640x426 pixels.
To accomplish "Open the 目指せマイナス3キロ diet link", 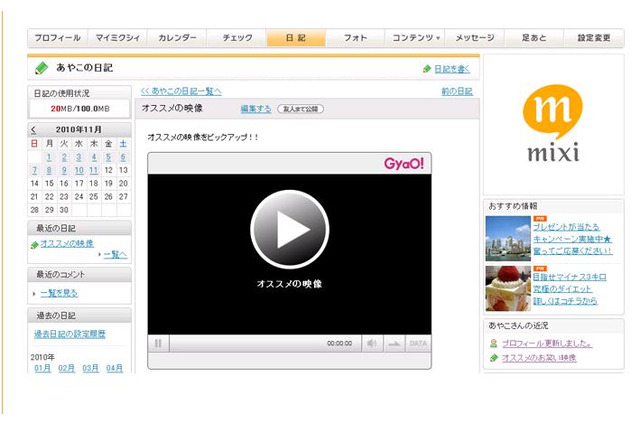I will click(x=569, y=277).
